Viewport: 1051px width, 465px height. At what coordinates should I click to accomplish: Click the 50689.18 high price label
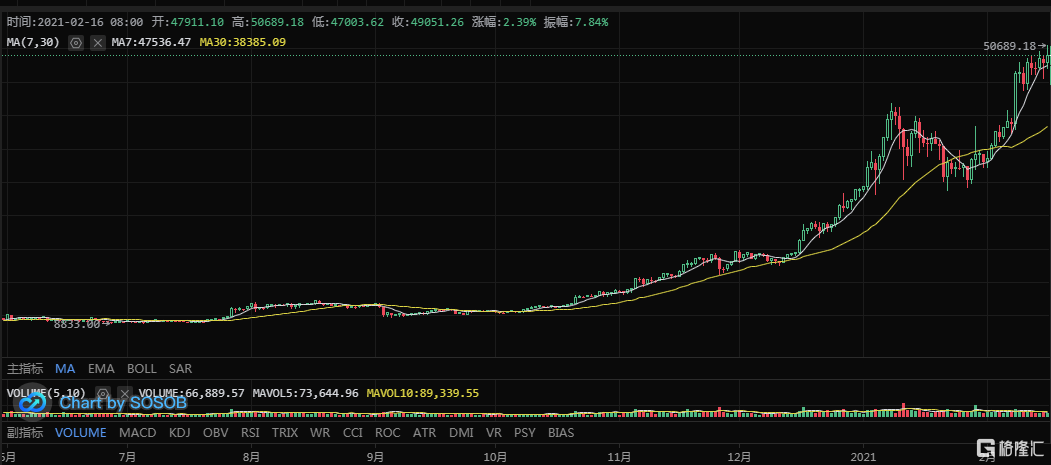1008,46
